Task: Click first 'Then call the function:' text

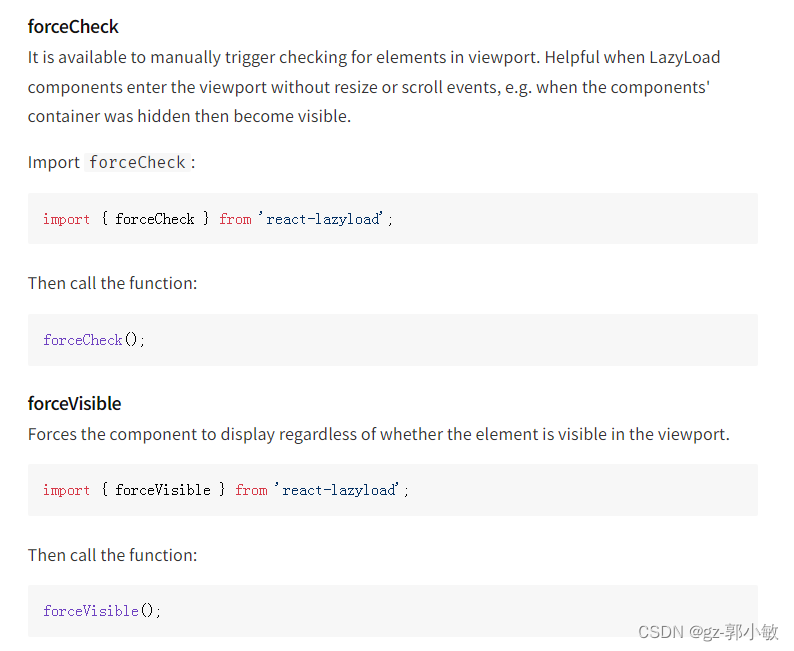Action: 112,283
